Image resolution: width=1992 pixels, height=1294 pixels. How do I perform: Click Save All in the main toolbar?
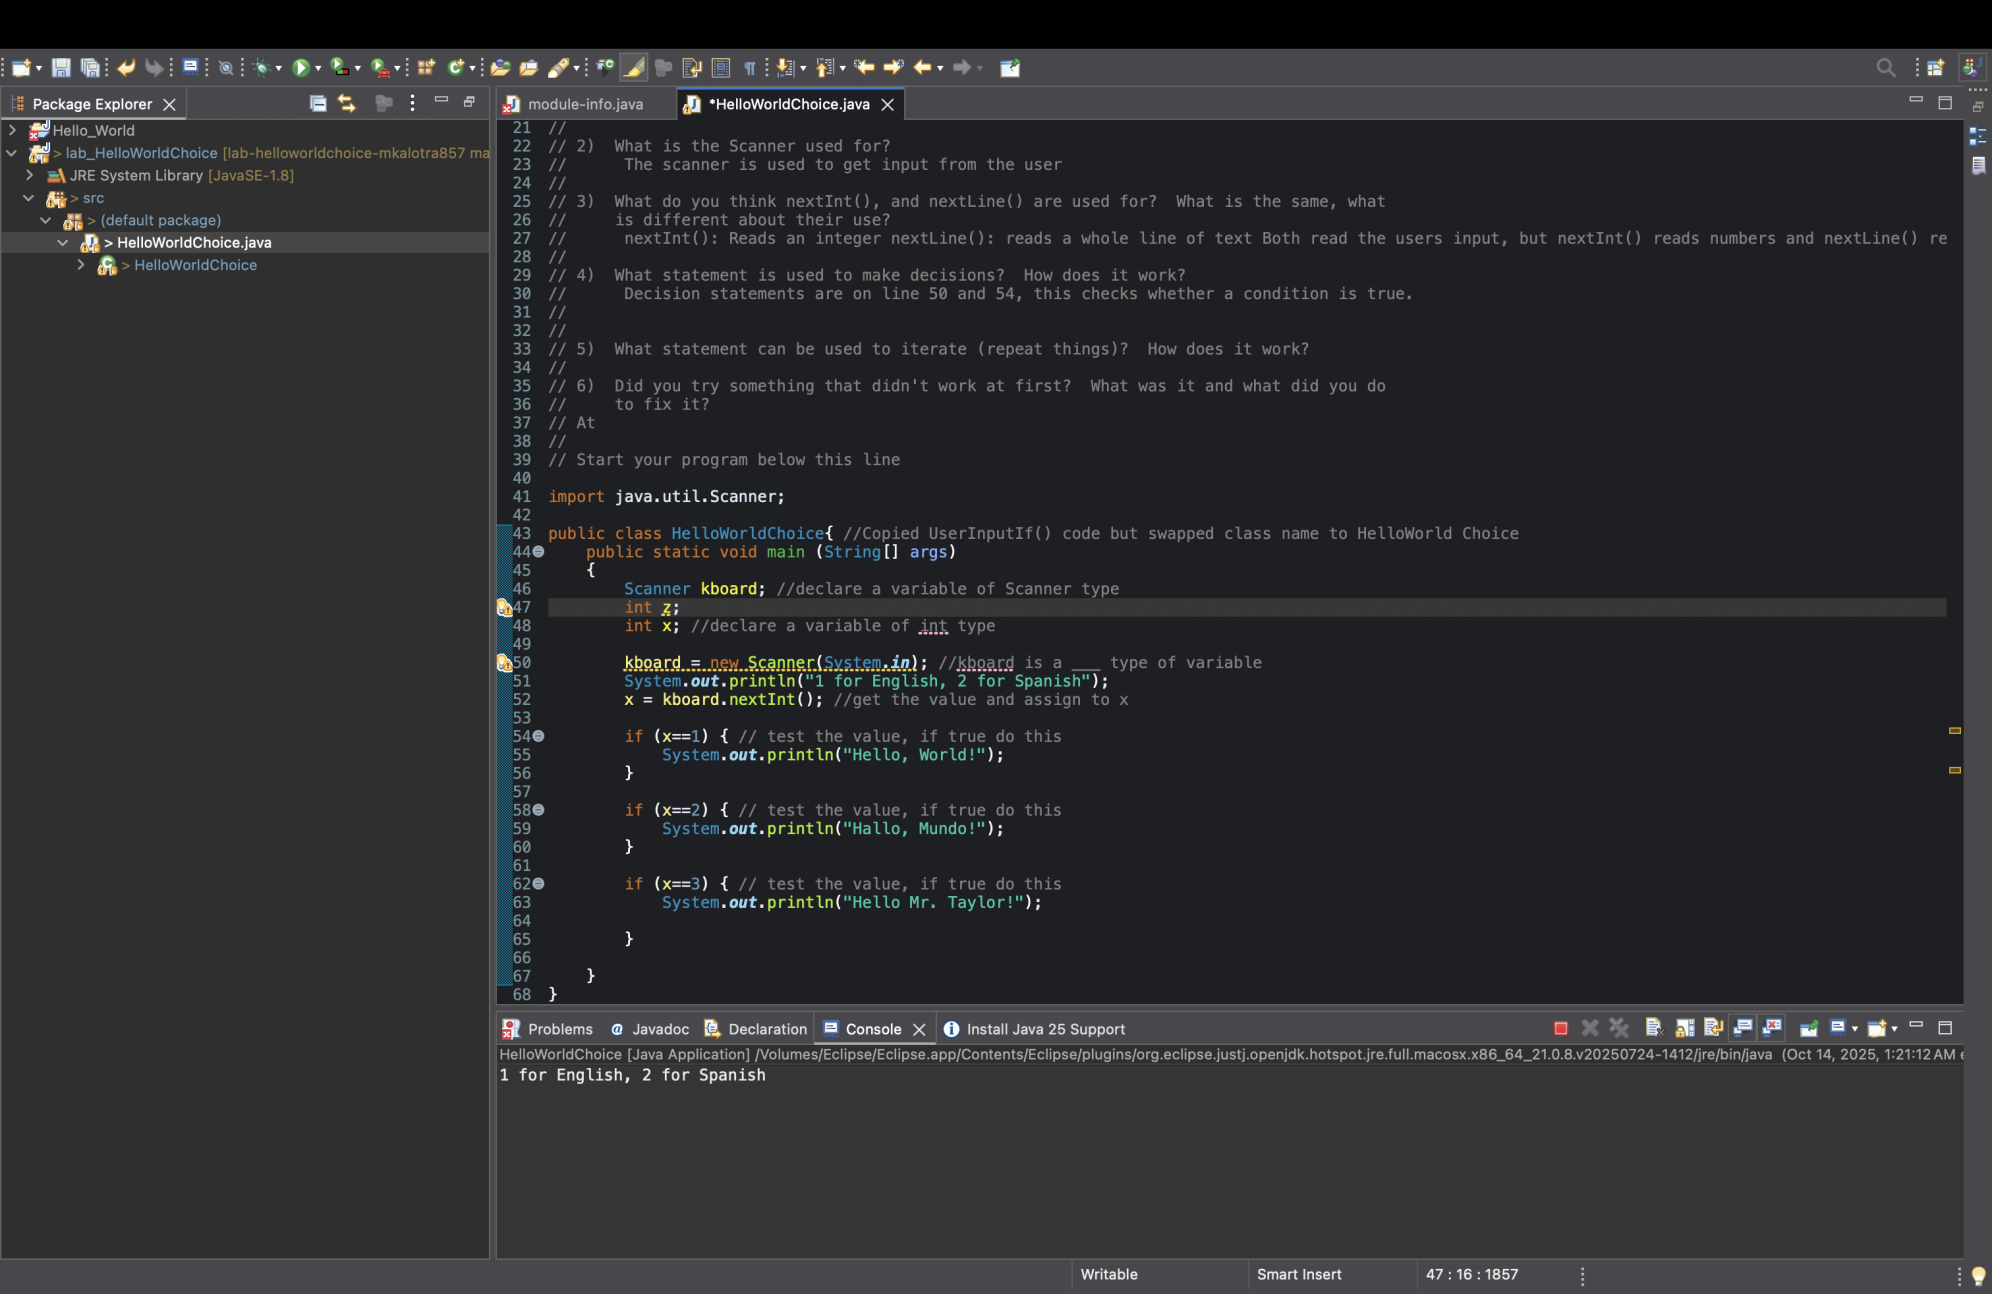click(x=90, y=68)
